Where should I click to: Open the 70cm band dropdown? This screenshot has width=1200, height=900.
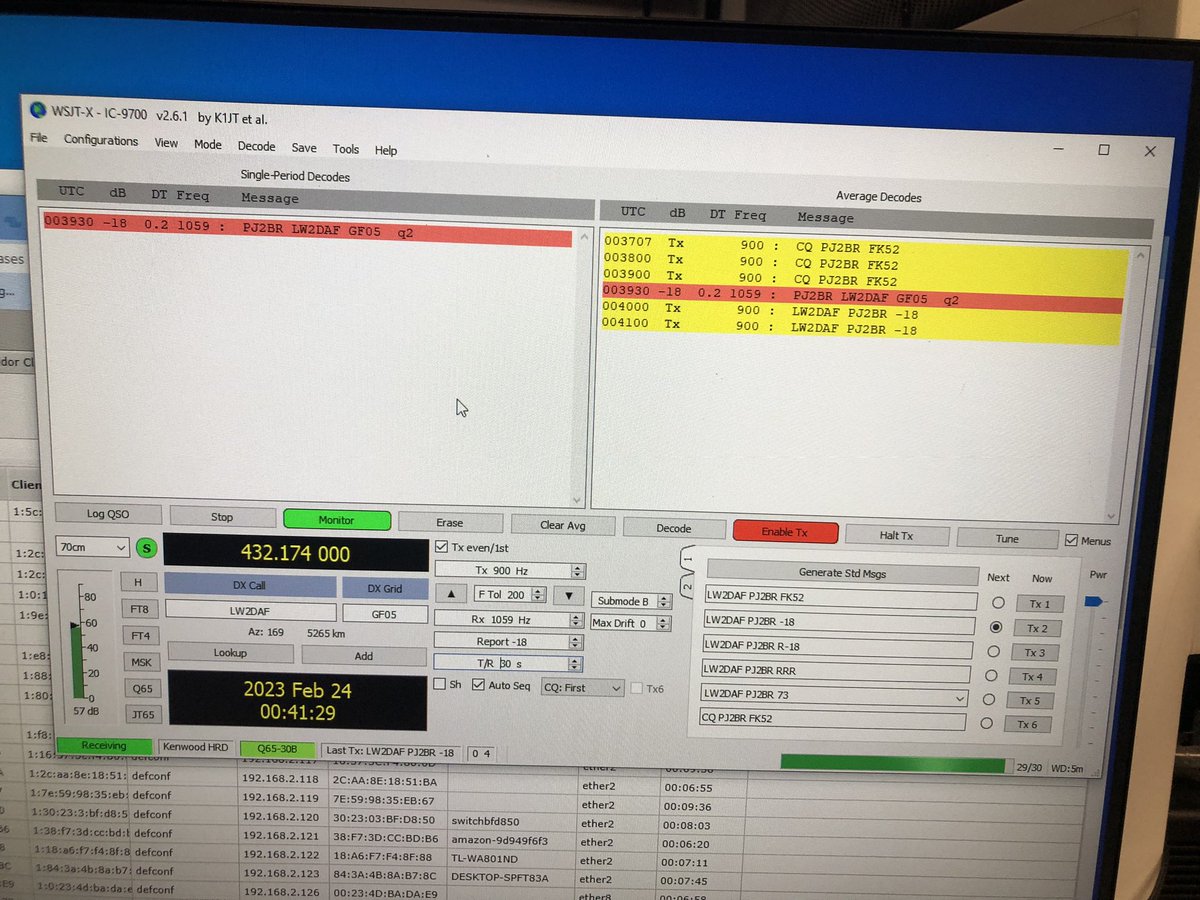[93, 547]
